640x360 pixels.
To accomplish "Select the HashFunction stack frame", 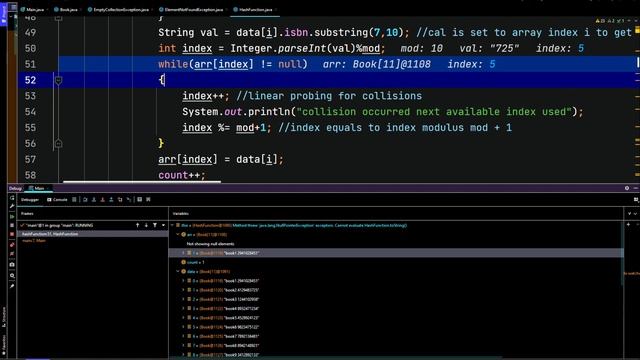I will click(x=92, y=234).
